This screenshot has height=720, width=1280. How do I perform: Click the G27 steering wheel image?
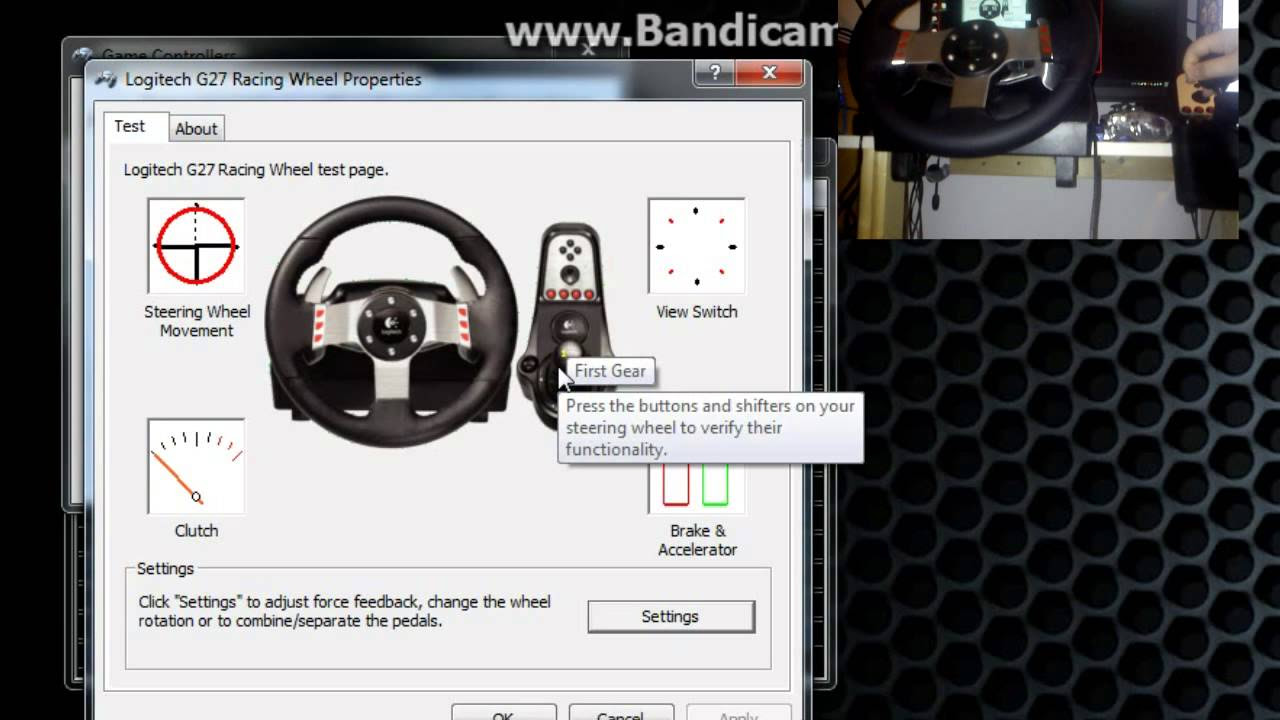(391, 321)
